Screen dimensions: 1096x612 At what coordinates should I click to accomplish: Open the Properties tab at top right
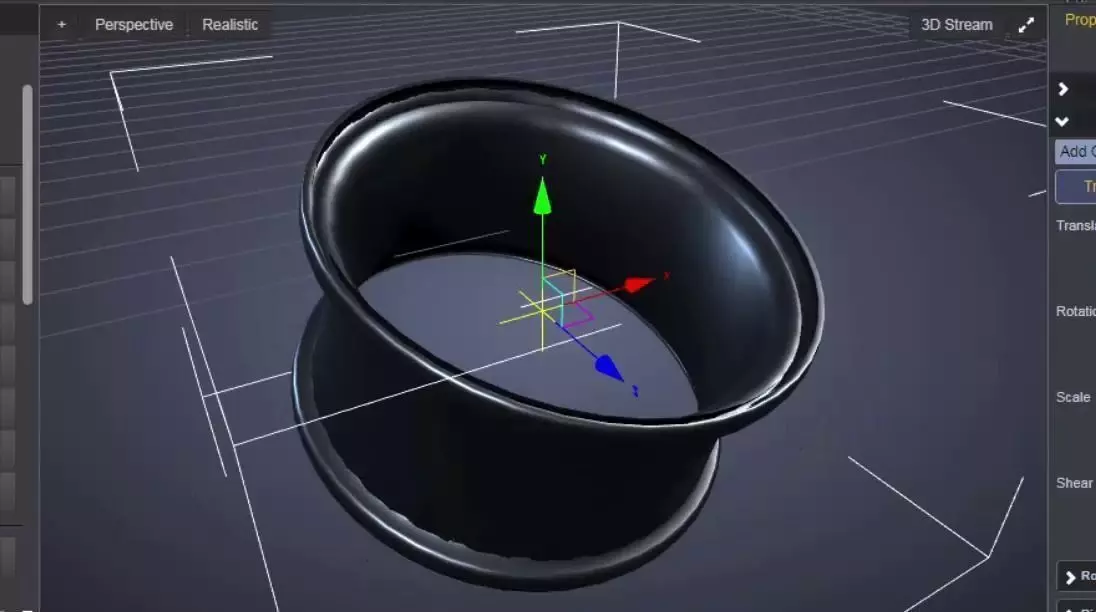[x=1080, y=20]
